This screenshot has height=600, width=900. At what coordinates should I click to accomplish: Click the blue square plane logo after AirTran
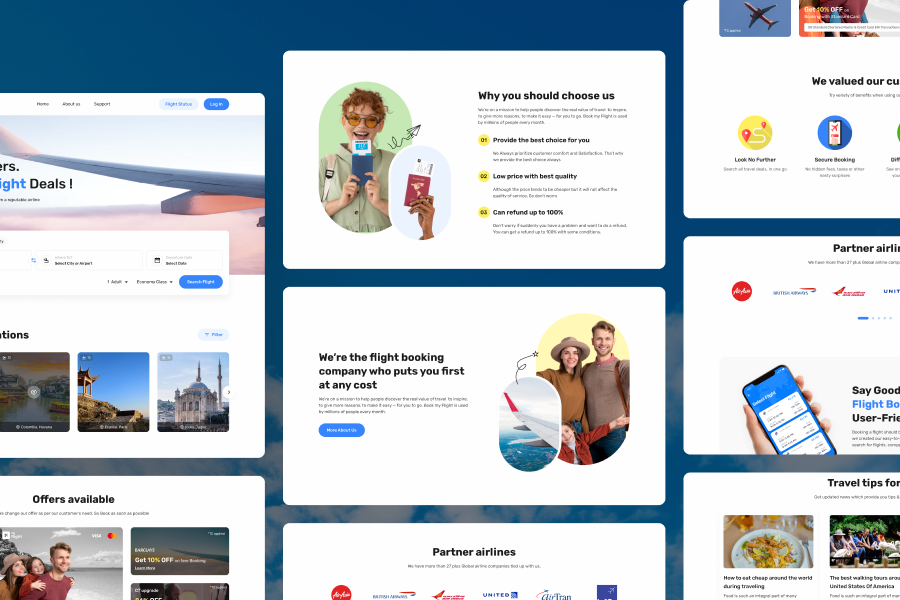tap(607, 593)
